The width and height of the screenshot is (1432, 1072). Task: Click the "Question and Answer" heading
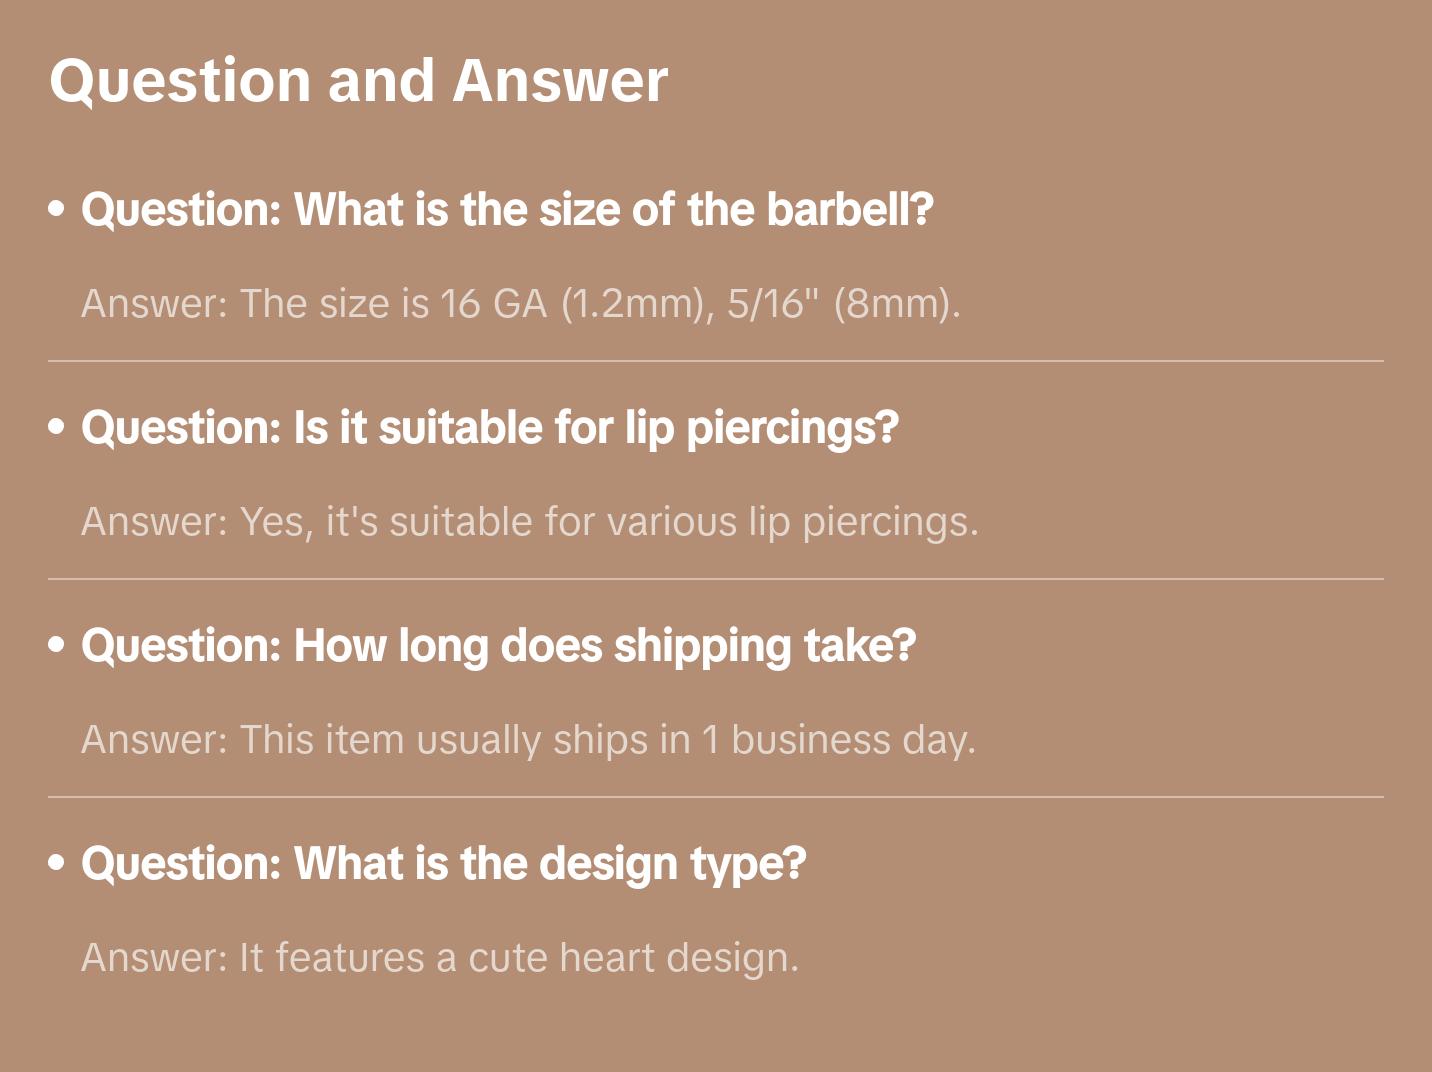click(358, 81)
